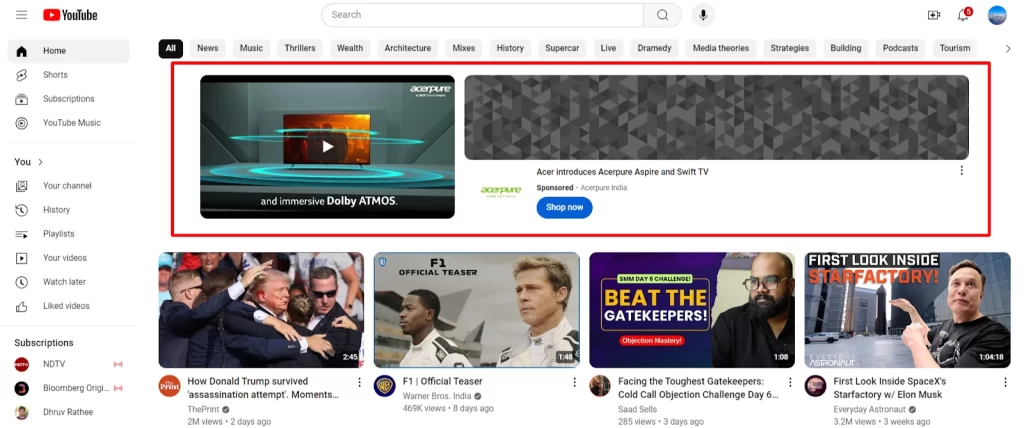This screenshot has height=428, width=1024.
Task: Play the Acerpure ad video
Action: 327,146
